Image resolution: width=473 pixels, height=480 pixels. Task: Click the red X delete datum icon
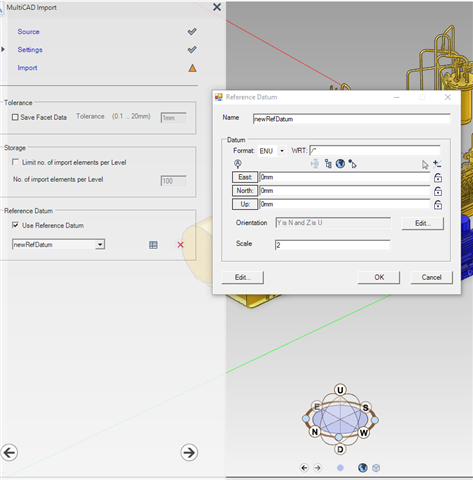pyautogui.click(x=180, y=245)
